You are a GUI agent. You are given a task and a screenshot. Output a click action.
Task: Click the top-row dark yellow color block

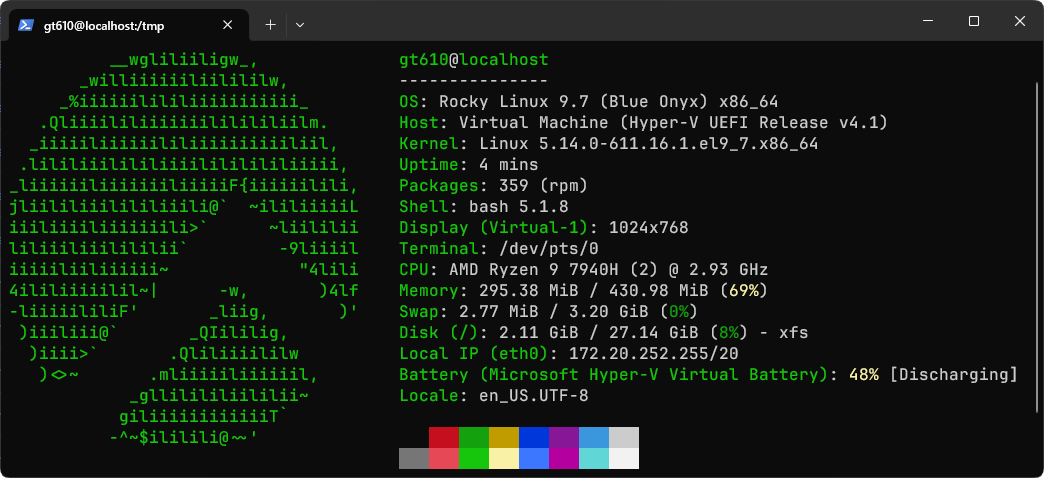(x=503, y=437)
